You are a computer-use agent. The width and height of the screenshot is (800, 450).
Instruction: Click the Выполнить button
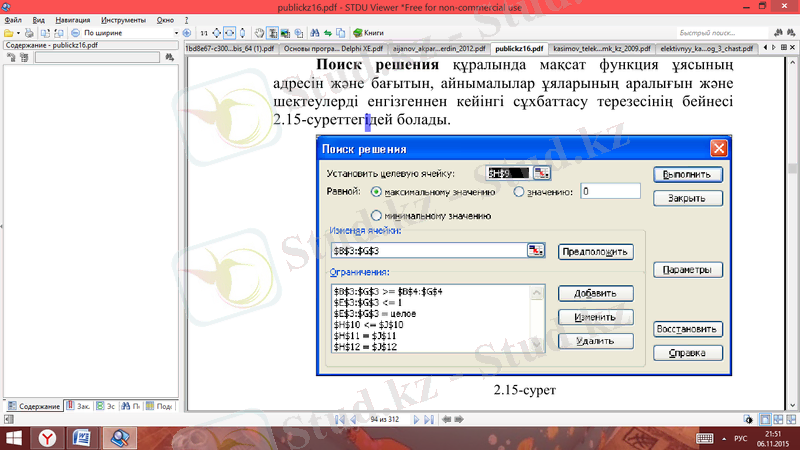click(x=687, y=173)
